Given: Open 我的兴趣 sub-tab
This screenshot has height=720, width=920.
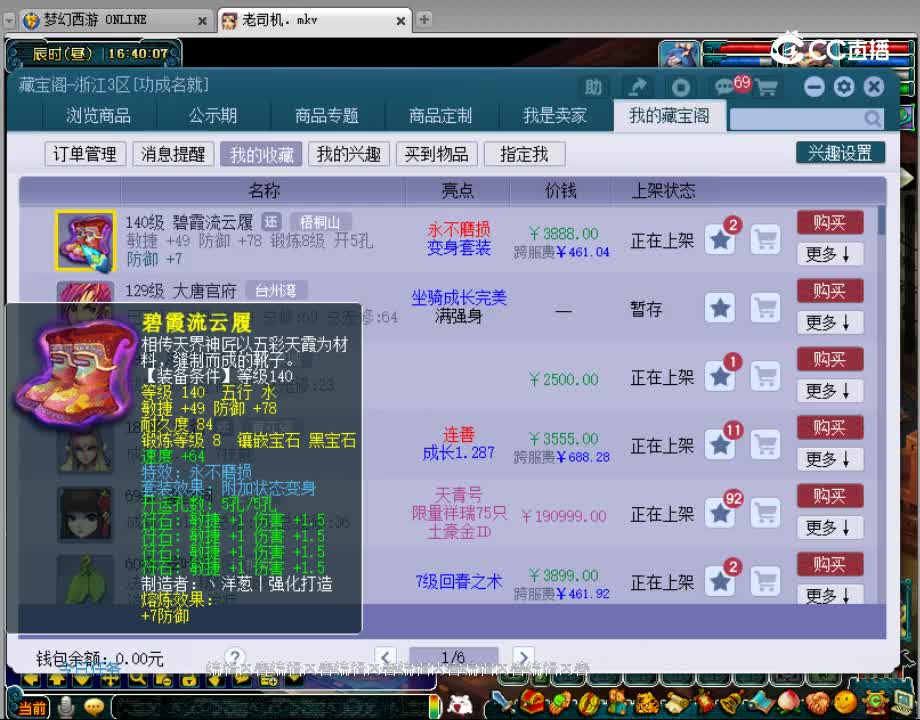Looking at the screenshot, I should click(349, 154).
